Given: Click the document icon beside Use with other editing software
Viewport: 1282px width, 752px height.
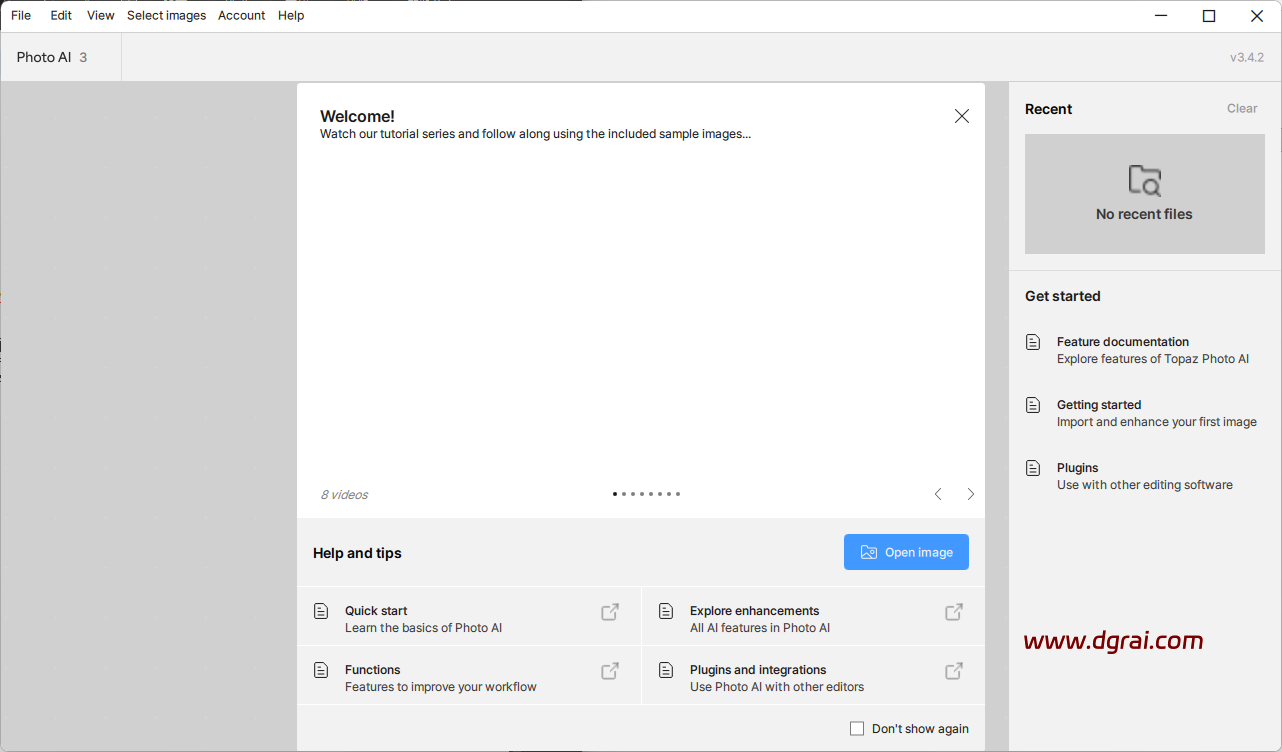Looking at the screenshot, I should pos(1034,468).
